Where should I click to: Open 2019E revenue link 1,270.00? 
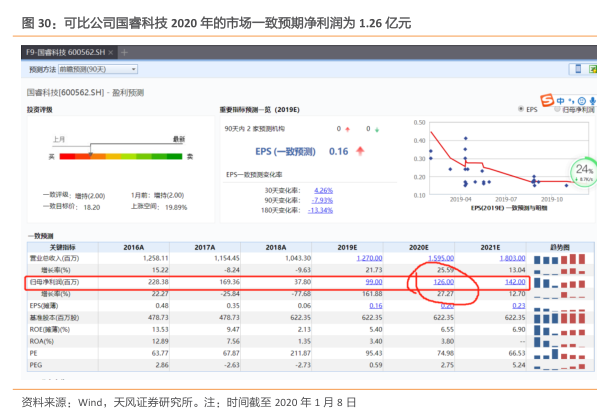tap(369, 258)
